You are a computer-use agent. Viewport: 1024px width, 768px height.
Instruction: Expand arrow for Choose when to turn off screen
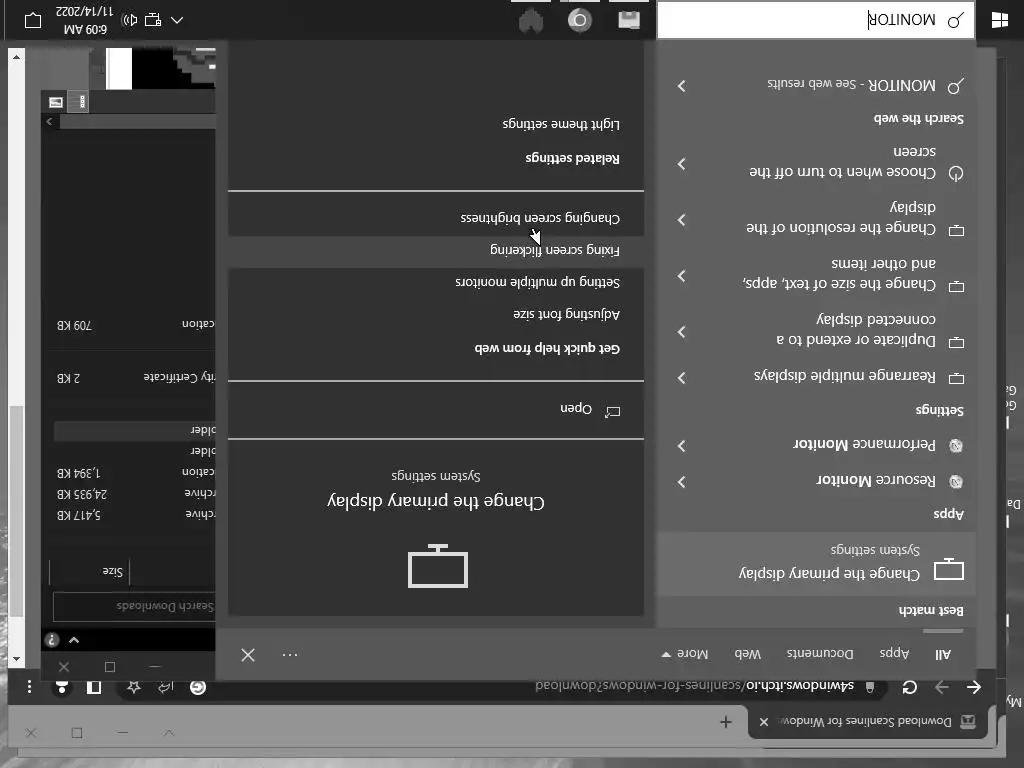tap(682, 163)
